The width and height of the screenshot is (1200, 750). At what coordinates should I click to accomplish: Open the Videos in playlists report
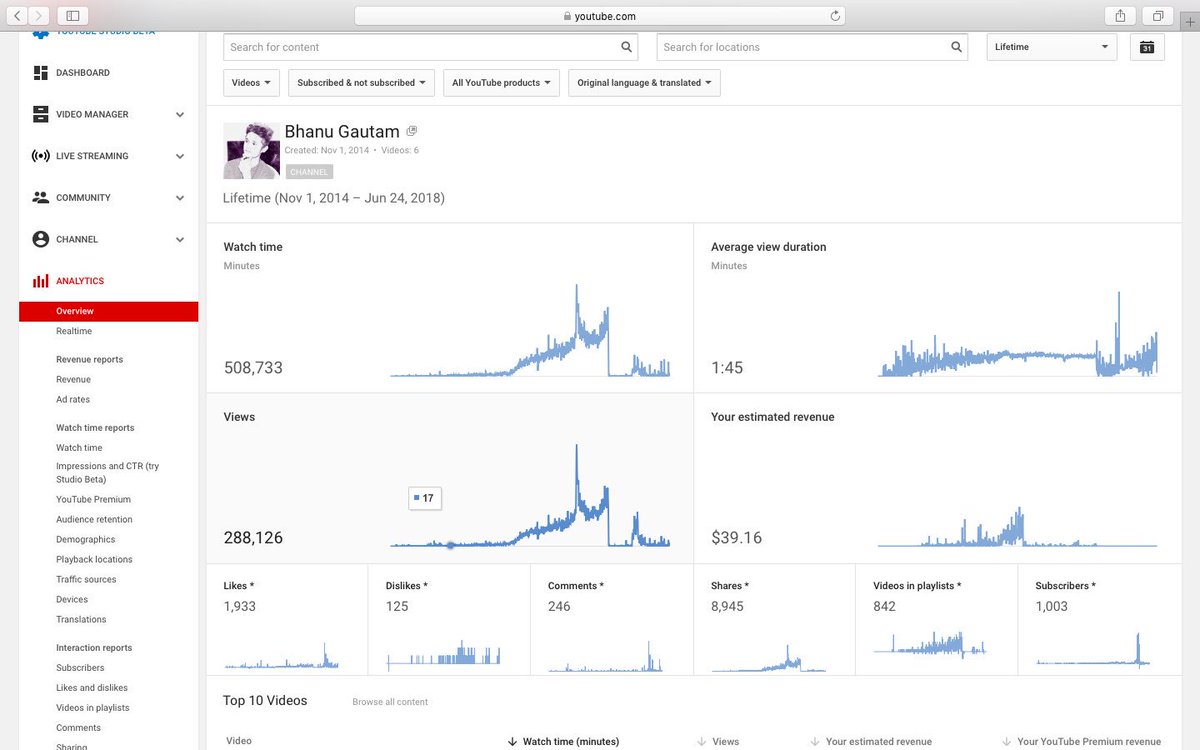tap(93, 708)
